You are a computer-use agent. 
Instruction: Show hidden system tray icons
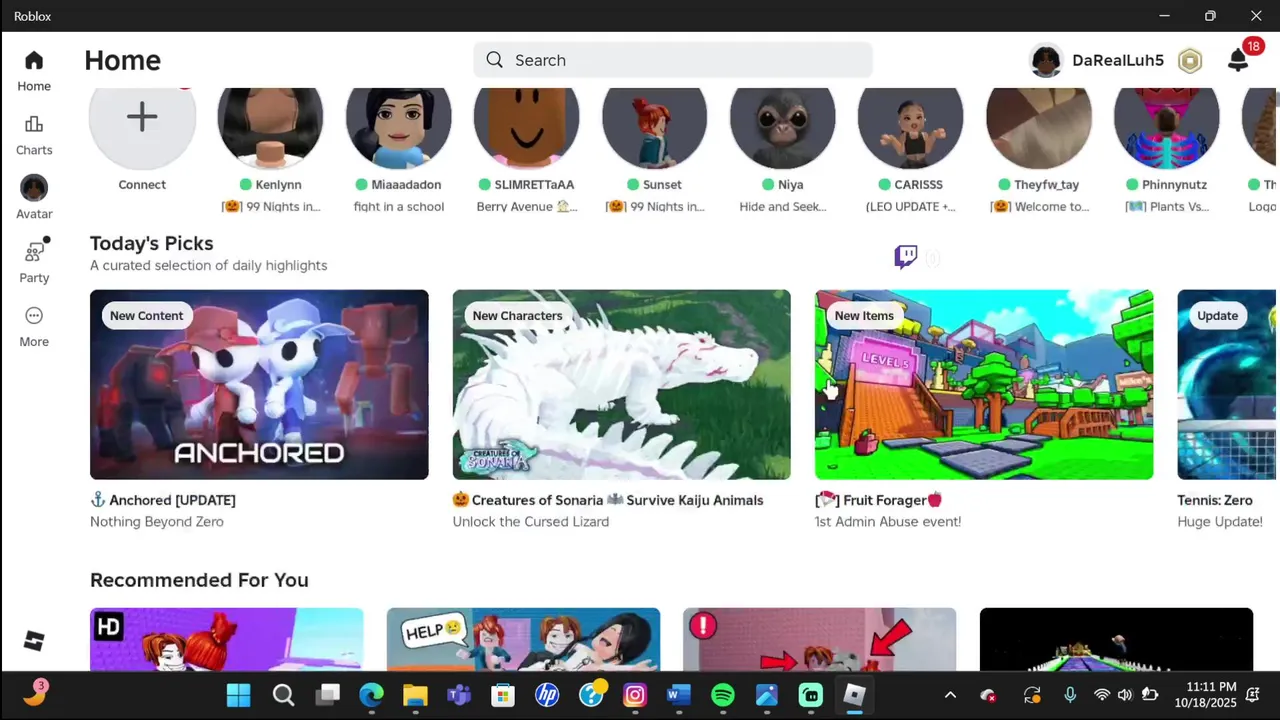950,695
